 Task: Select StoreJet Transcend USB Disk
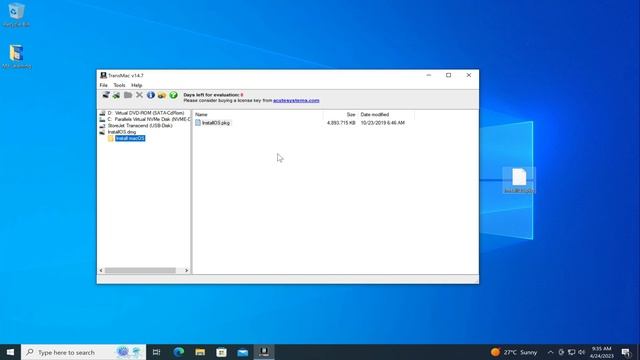[x=140, y=126]
